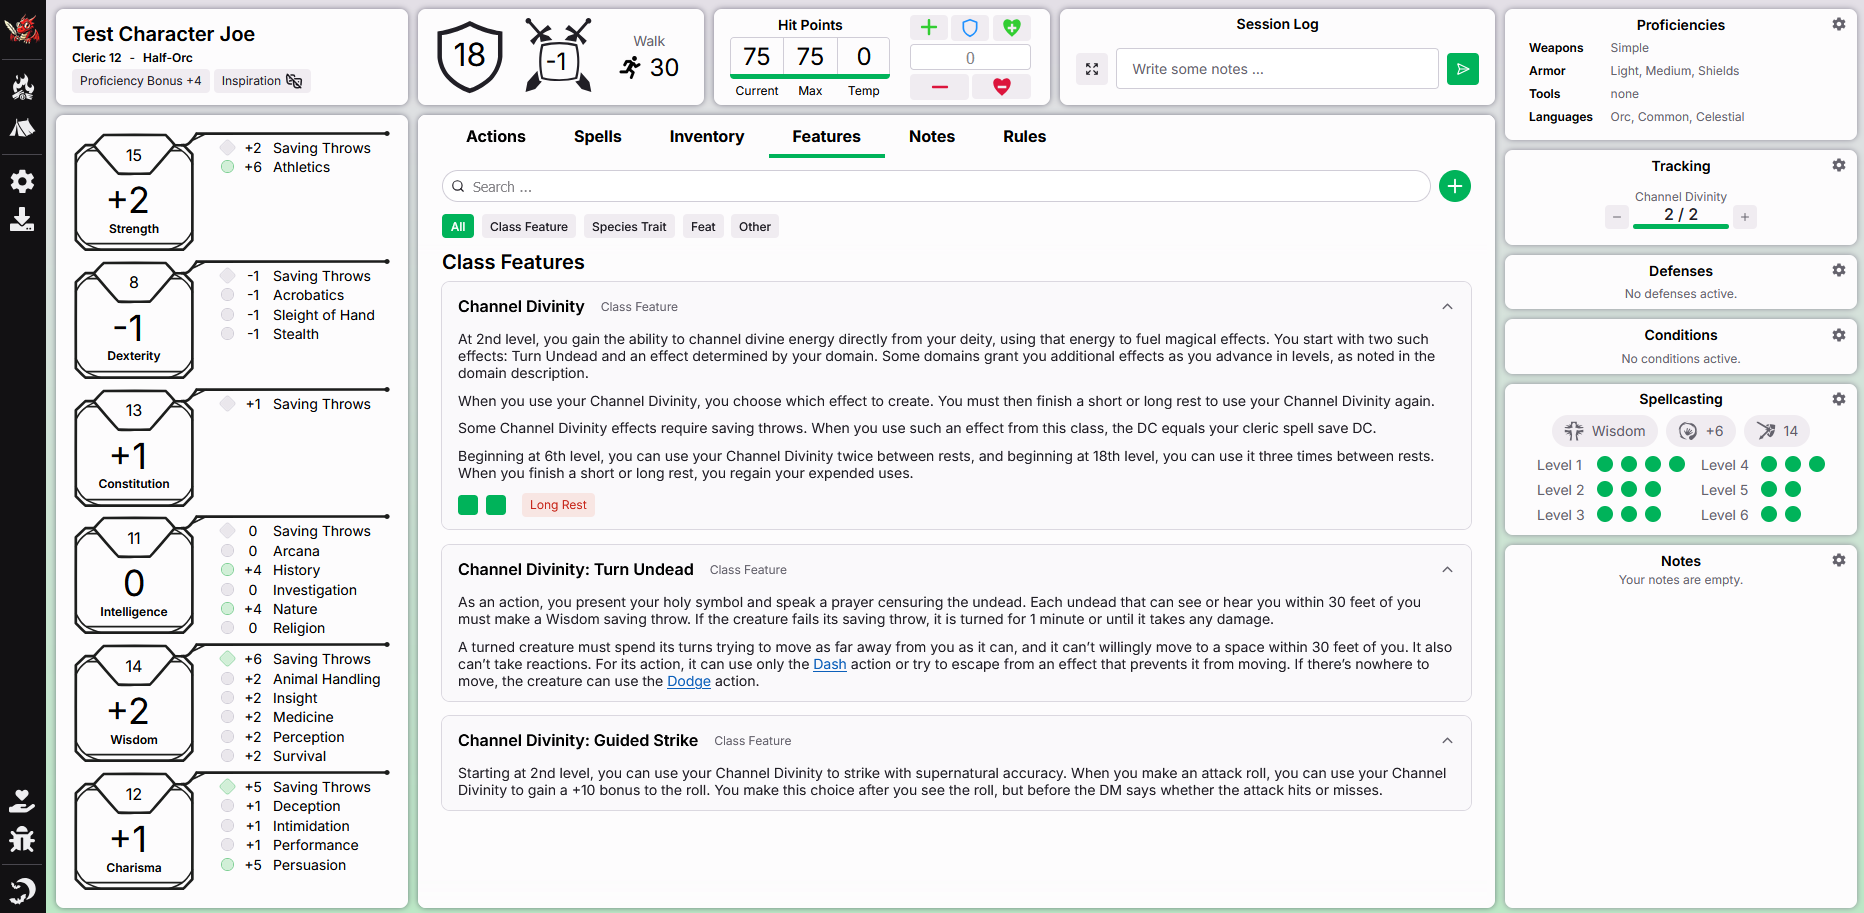This screenshot has width=1864, height=913.
Task: Click the blue shield temp HP icon
Action: point(970,28)
